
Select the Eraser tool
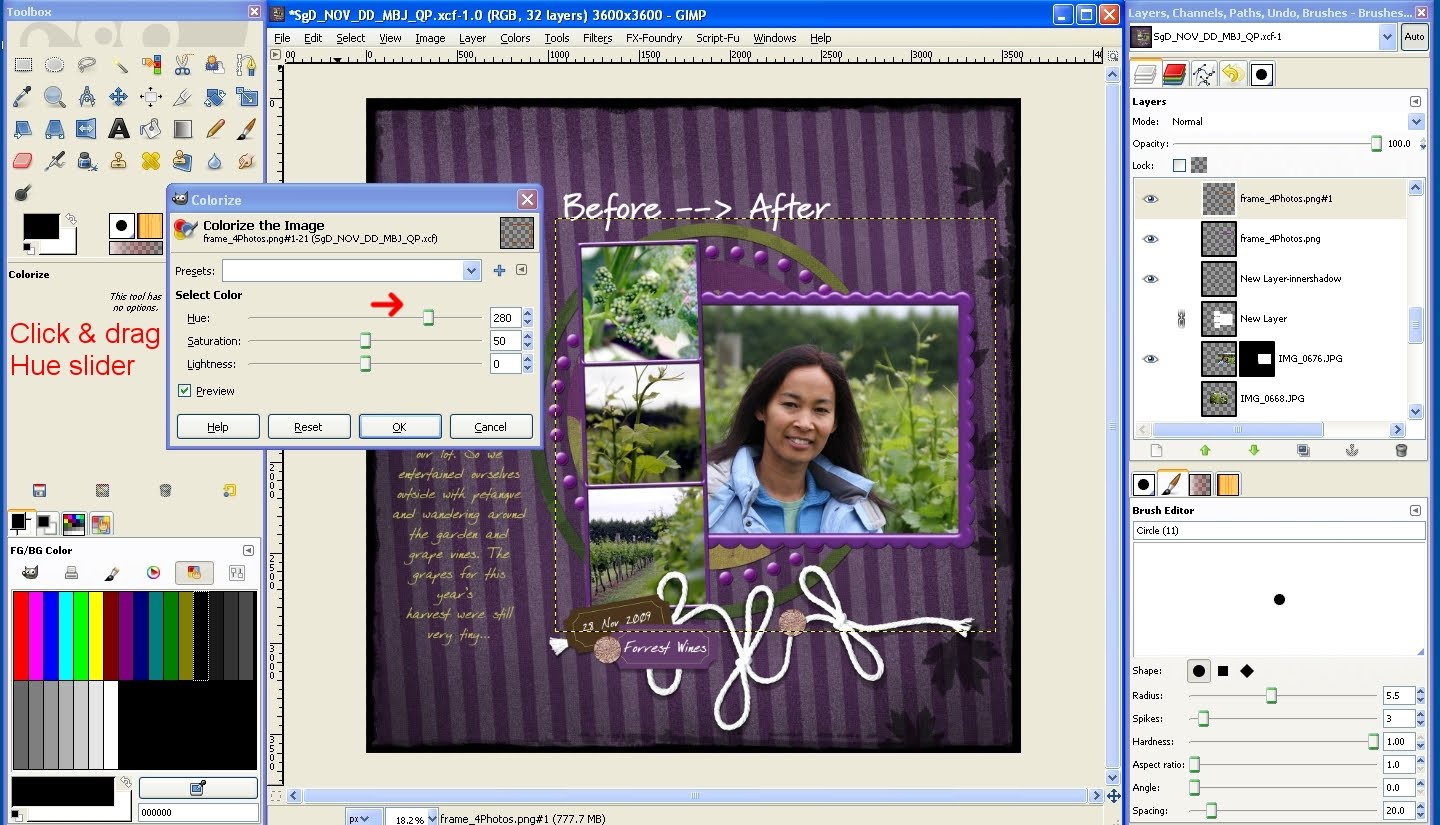click(23, 160)
